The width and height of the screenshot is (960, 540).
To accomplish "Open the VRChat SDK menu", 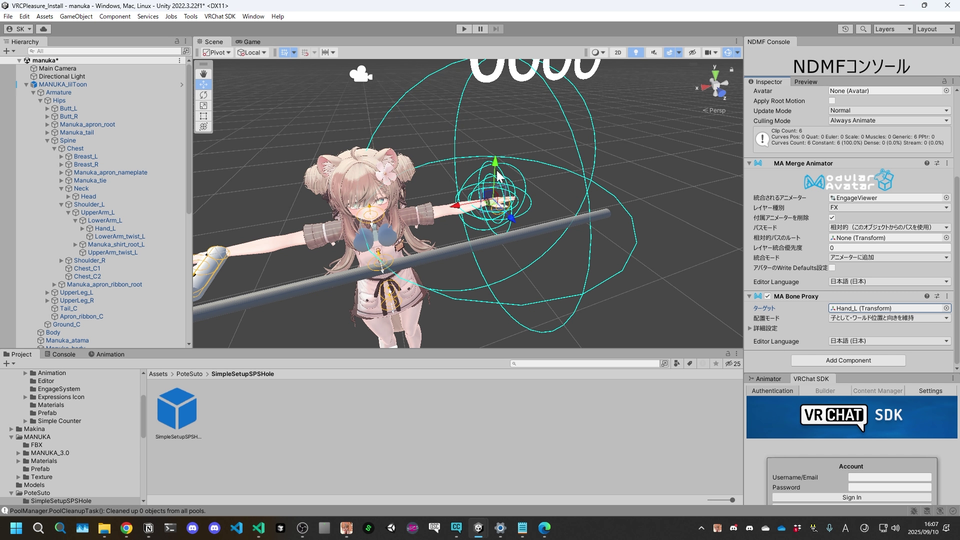I will coord(219,17).
